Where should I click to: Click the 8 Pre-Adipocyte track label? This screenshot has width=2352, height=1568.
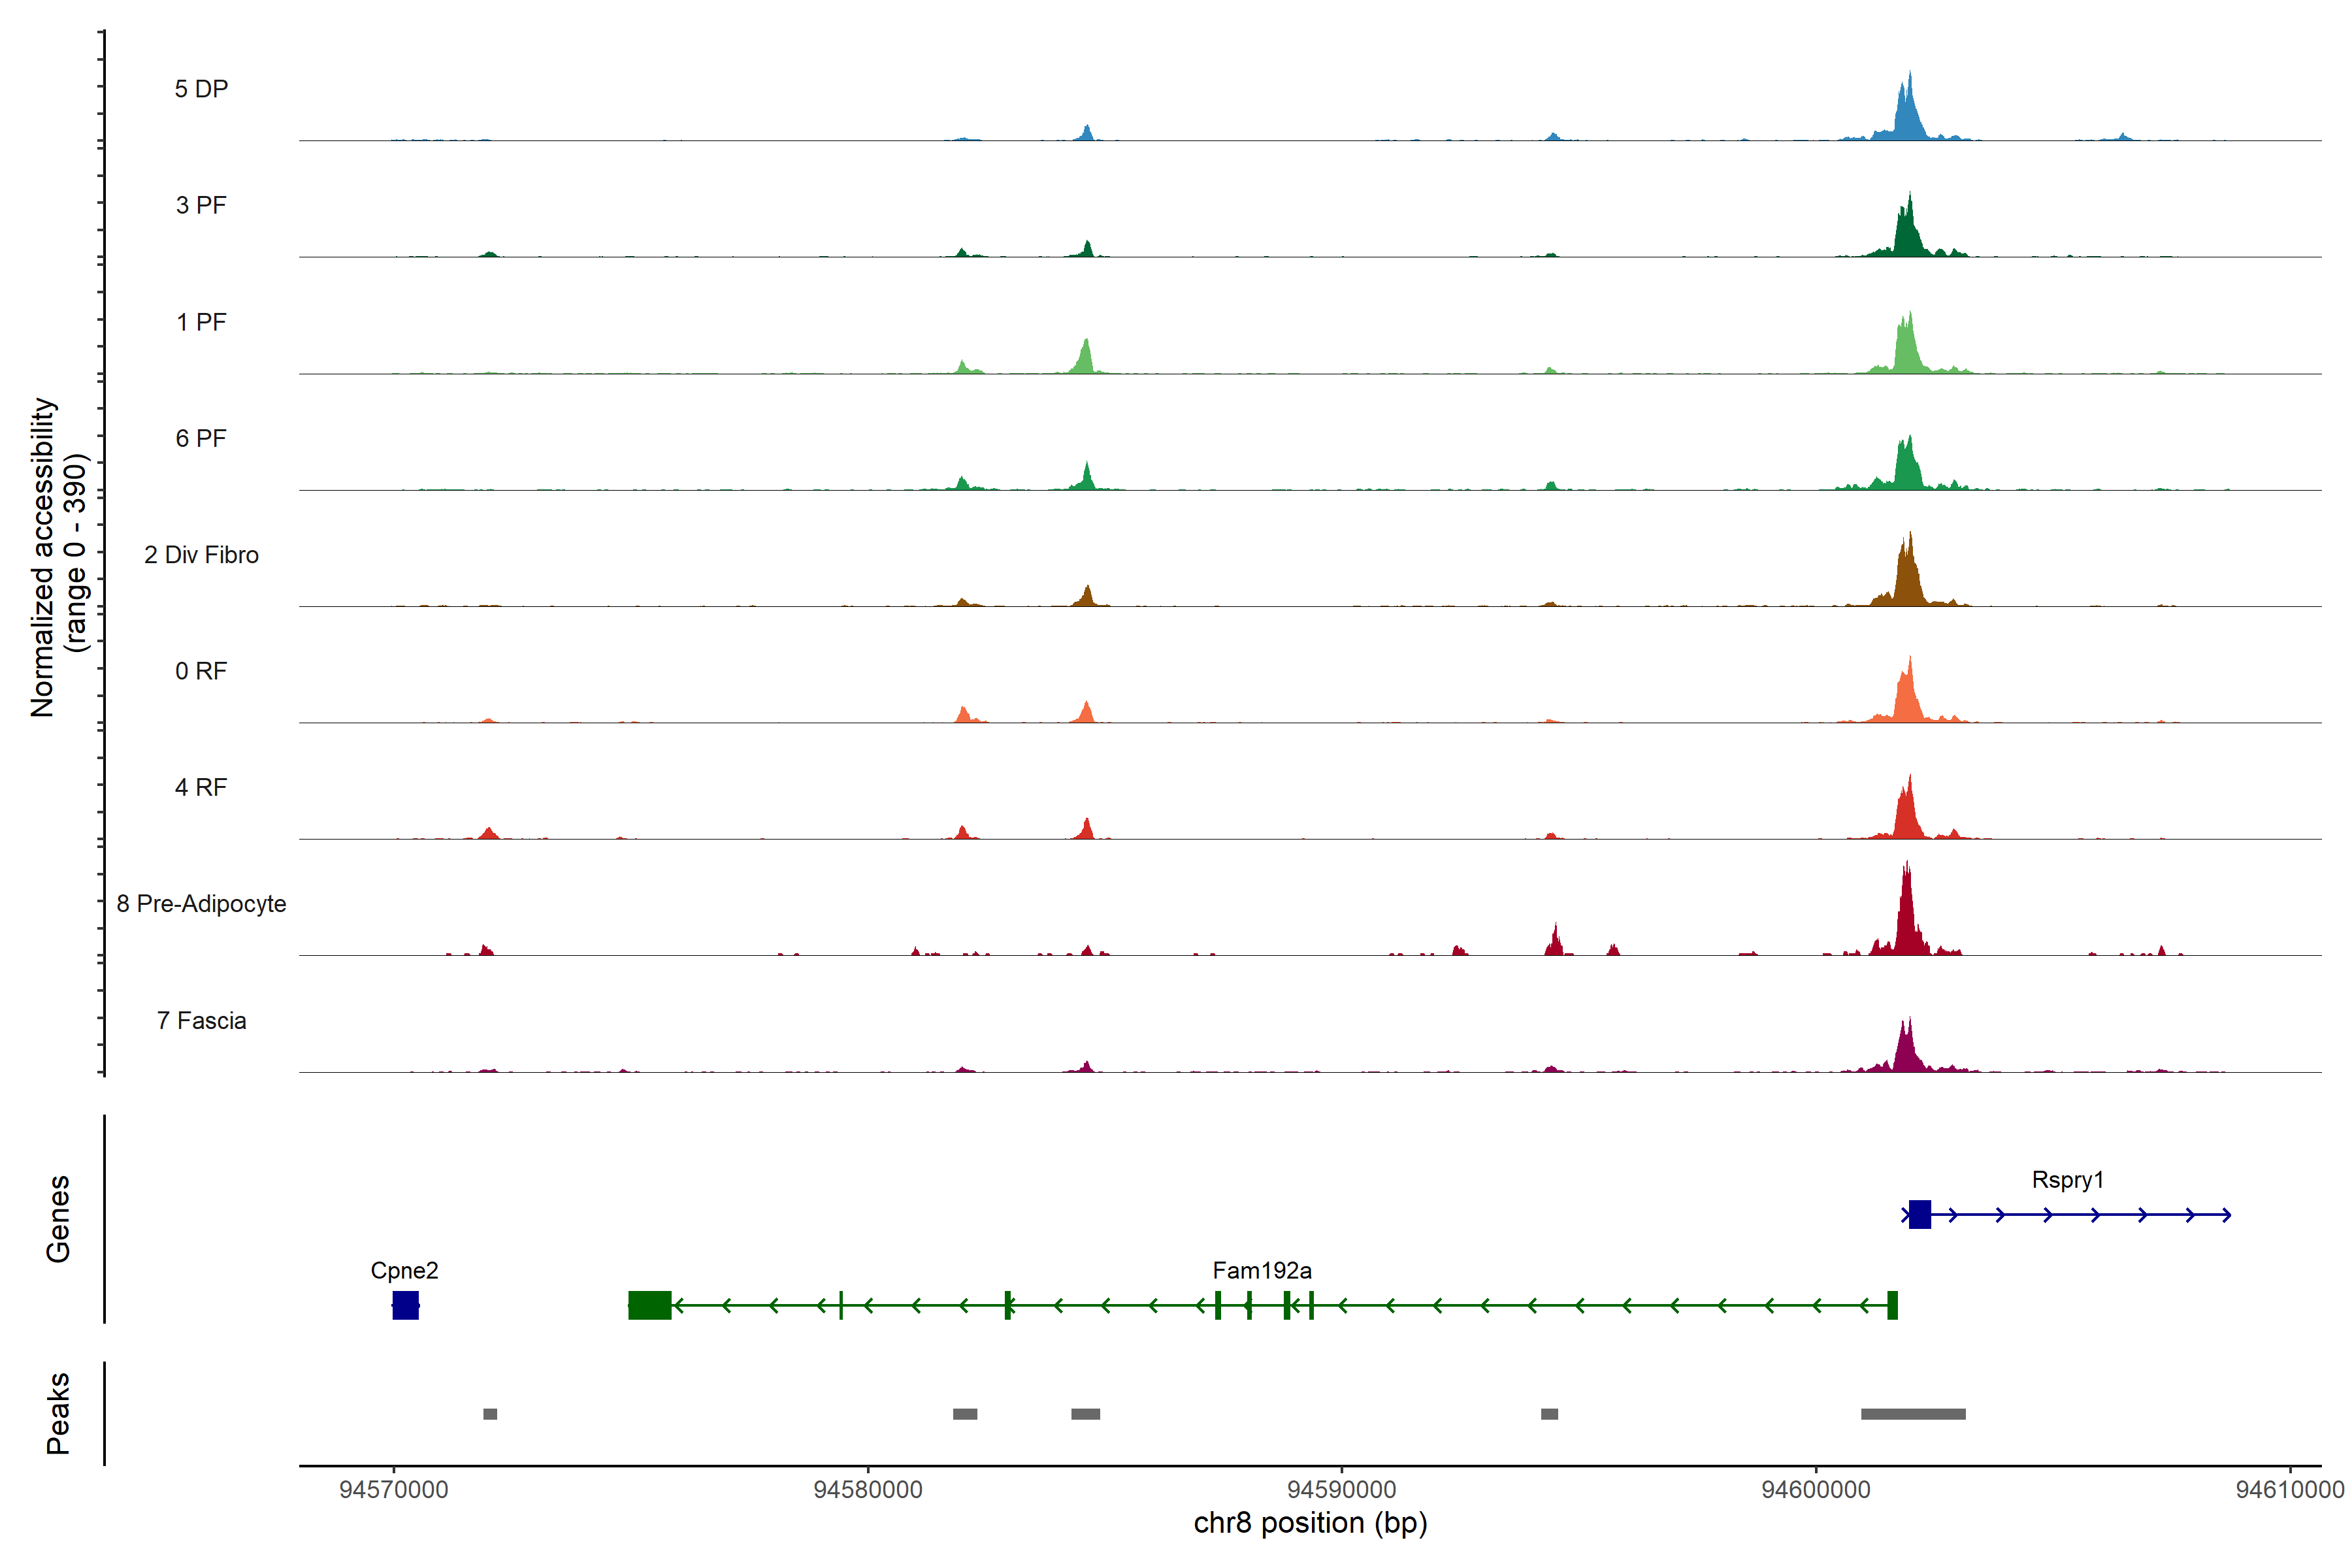tap(201, 904)
